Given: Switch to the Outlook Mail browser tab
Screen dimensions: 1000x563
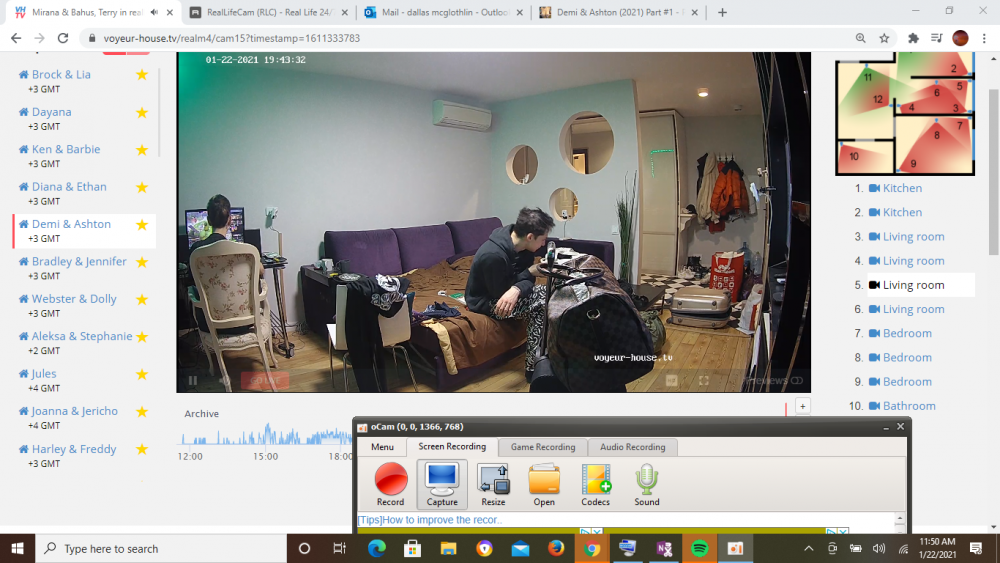Looking at the screenshot, I should coord(439,13).
